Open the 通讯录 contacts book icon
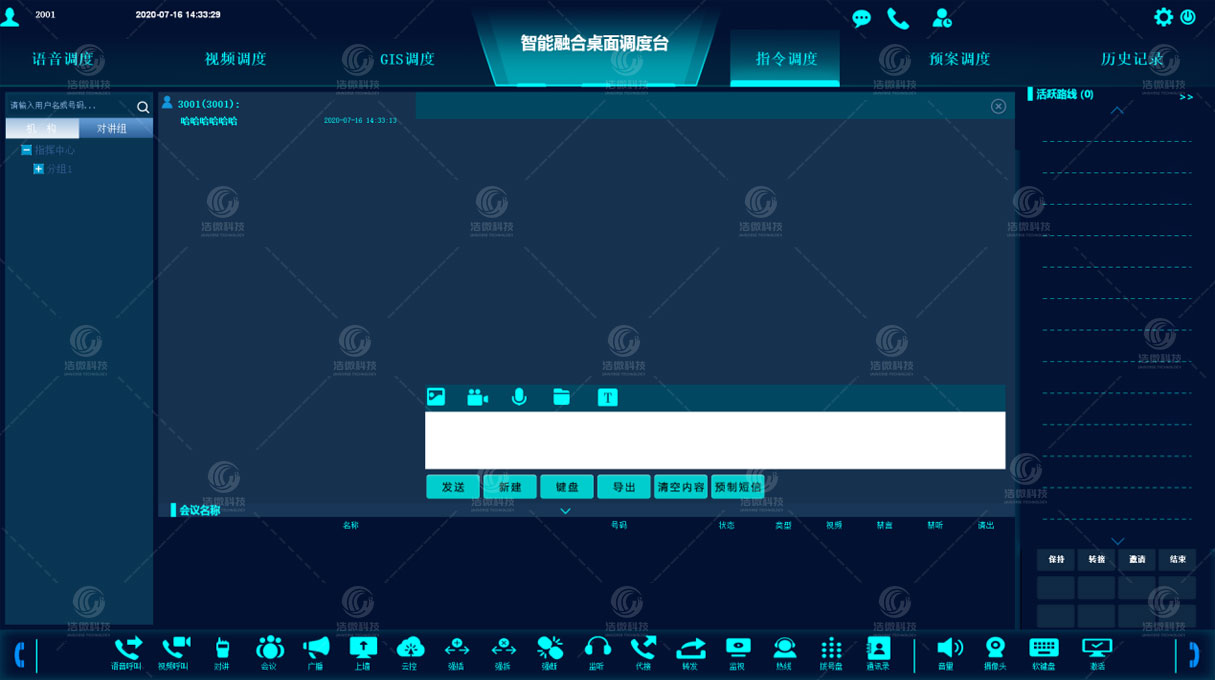Image resolution: width=1215 pixels, height=680 pixels. pyautogui.click(x=878, y=649)
